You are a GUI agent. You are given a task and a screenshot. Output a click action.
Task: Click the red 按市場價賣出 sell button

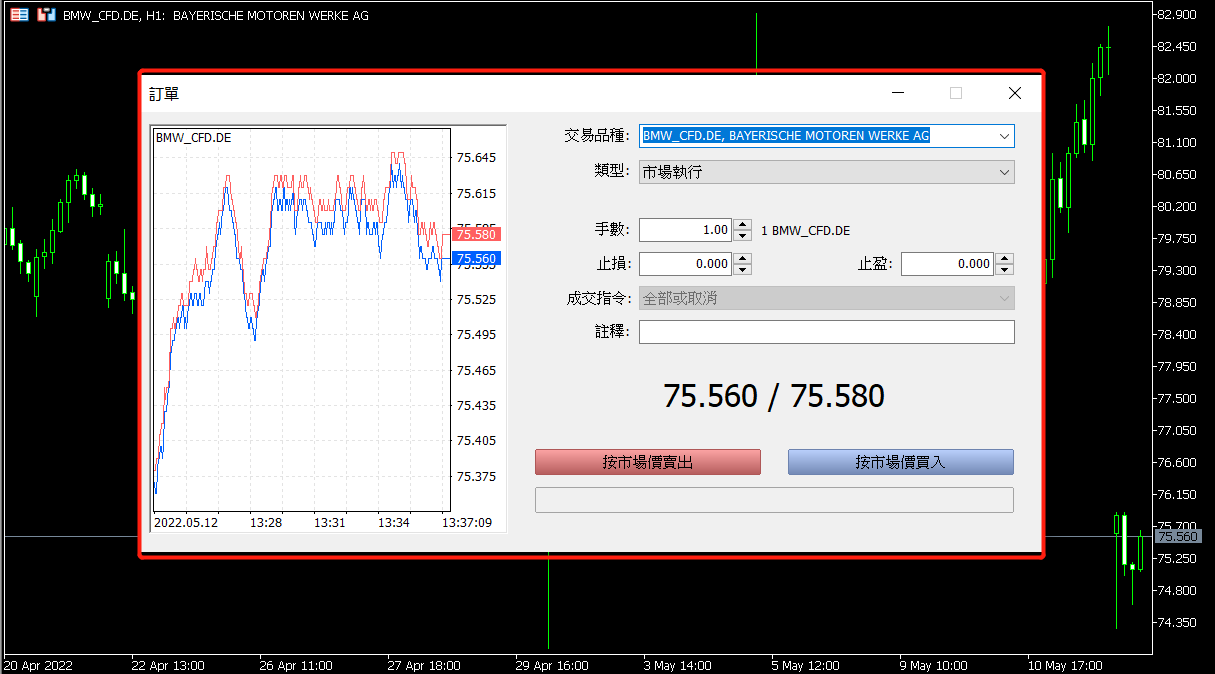[x=648, y=462]
